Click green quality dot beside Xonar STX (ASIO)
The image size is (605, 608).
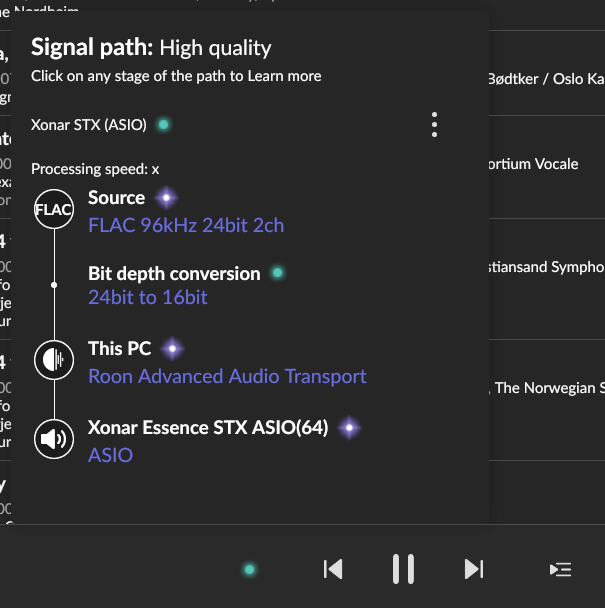pos(164,125)
